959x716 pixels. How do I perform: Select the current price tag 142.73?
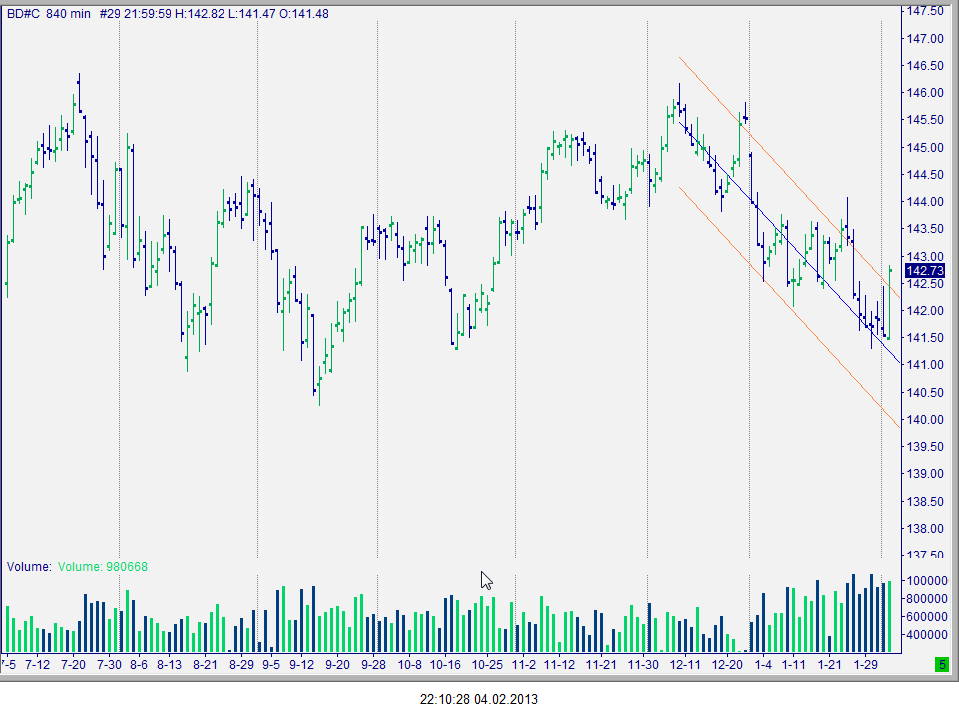pyautogui.click(x=925, y=271)
